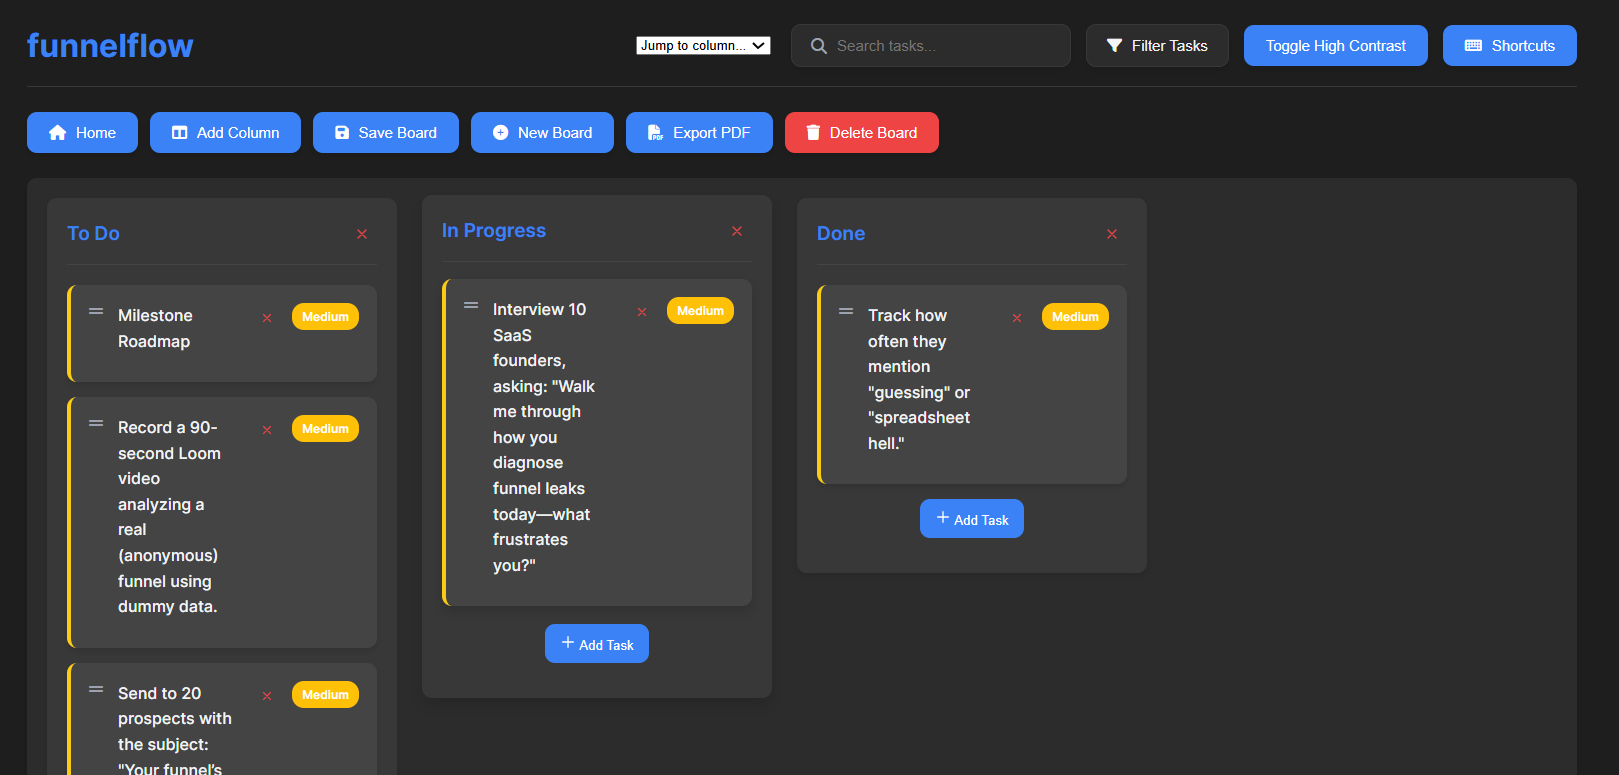Screen dimensions: 1619x775
Task: Click the red Delete Board button
Action: [861, 133]
